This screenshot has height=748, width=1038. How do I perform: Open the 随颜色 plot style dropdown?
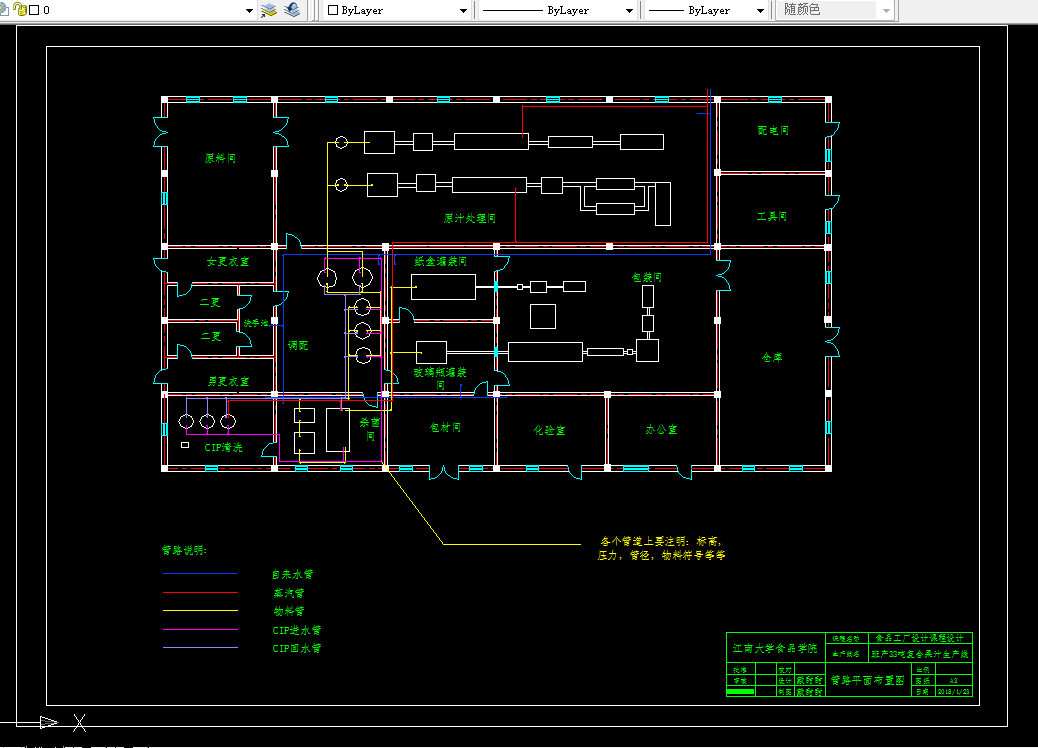coord(886,11)
